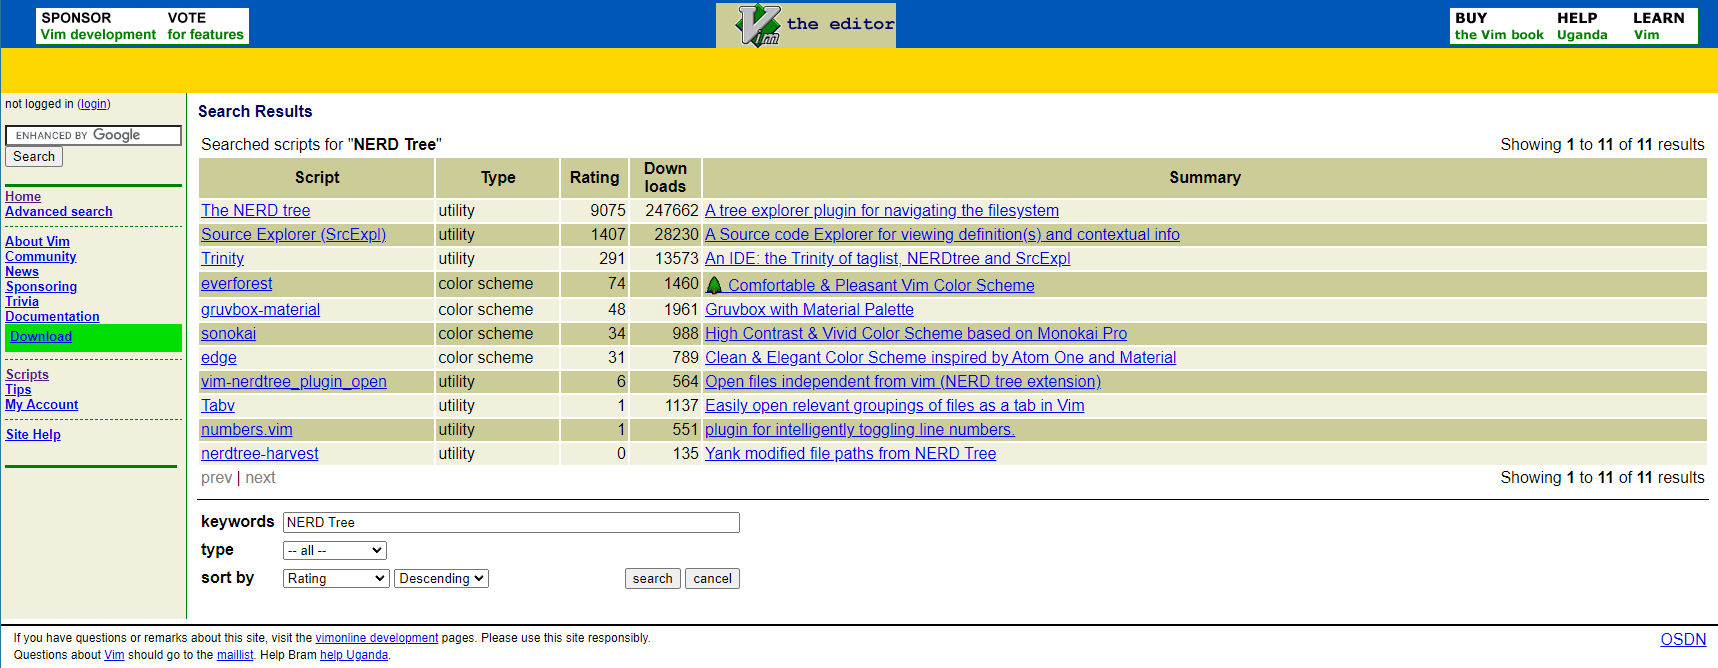Open the highlighted Download link
1718x668 pixels.
(41, 337)
